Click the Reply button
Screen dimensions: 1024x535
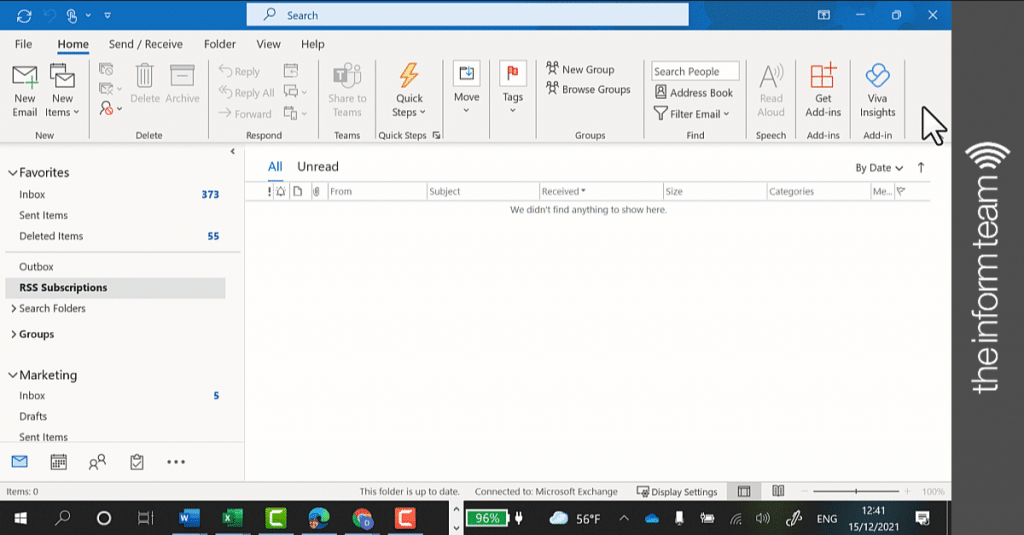(x=239, y=71)
